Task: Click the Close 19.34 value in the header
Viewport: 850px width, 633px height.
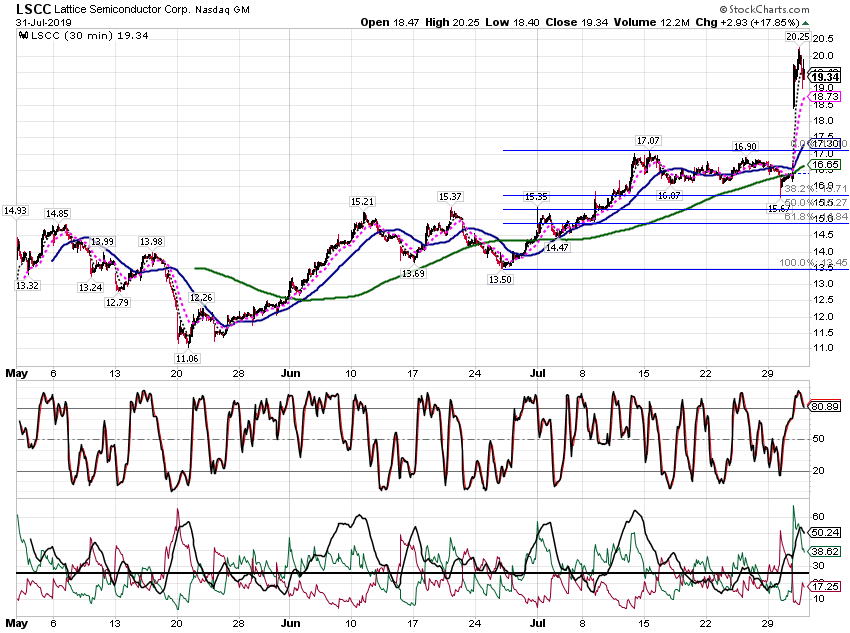Action: click(x=577, y=22)
